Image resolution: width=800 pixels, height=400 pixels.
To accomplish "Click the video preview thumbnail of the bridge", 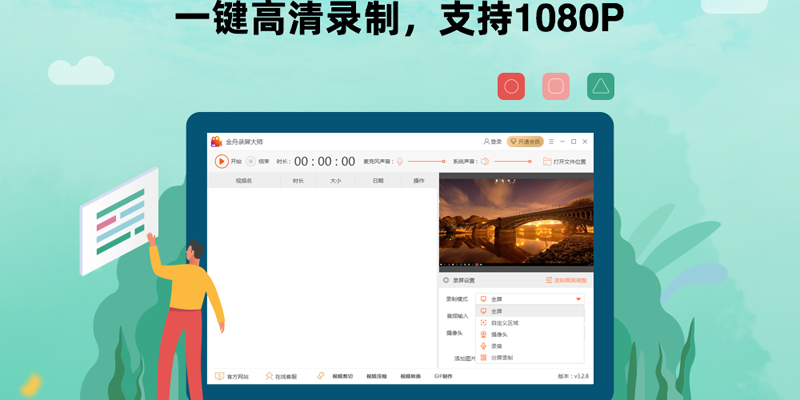I will (516, 223).
